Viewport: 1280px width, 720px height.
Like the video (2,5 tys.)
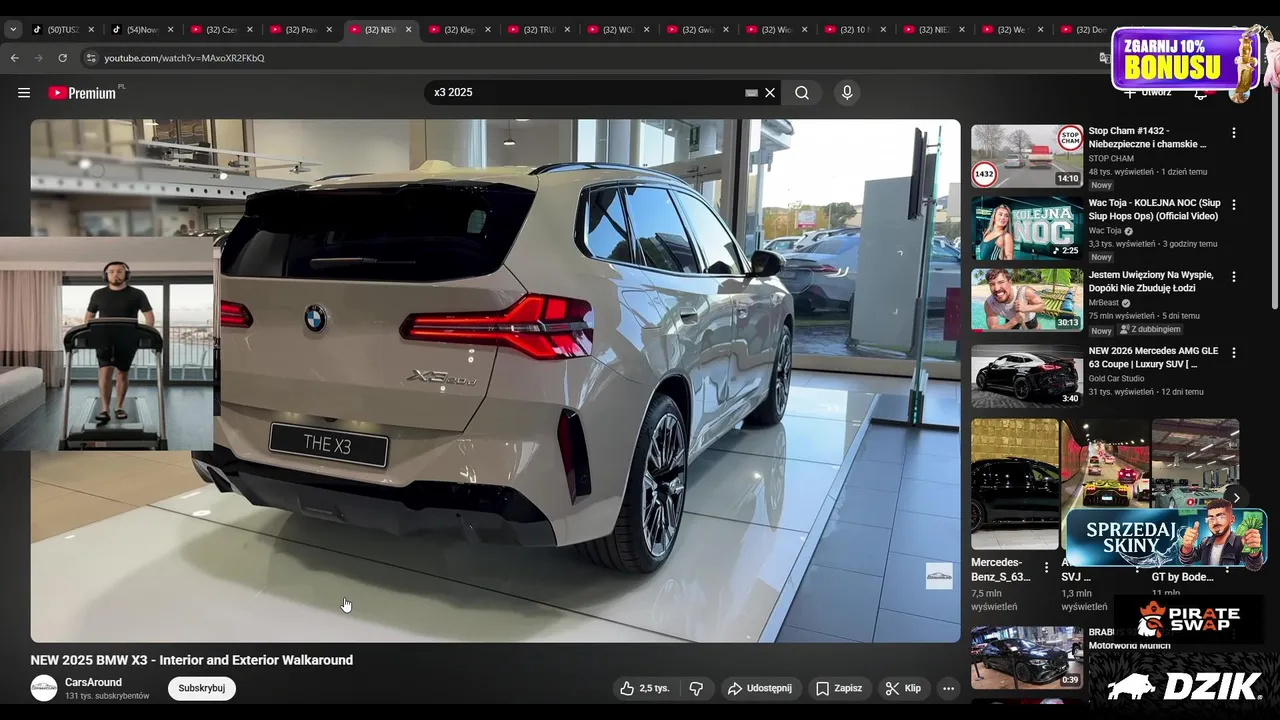[x=644, y=688]
